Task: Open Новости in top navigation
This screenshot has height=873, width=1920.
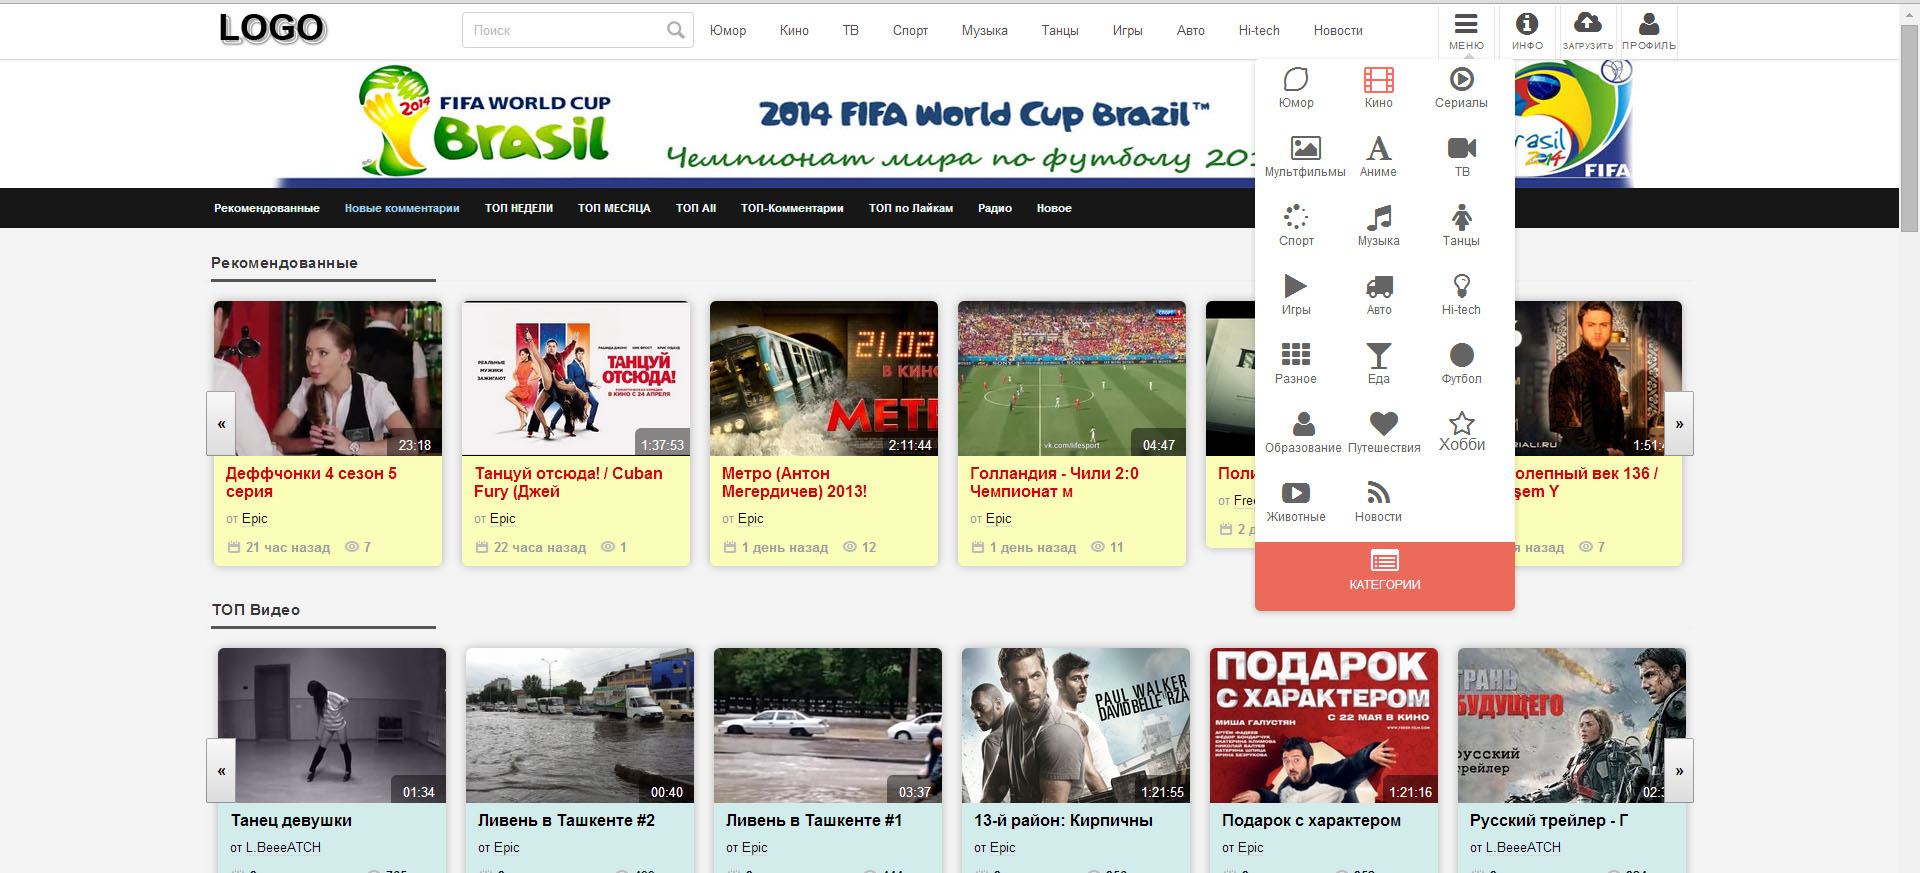Action: [1338, 30]
